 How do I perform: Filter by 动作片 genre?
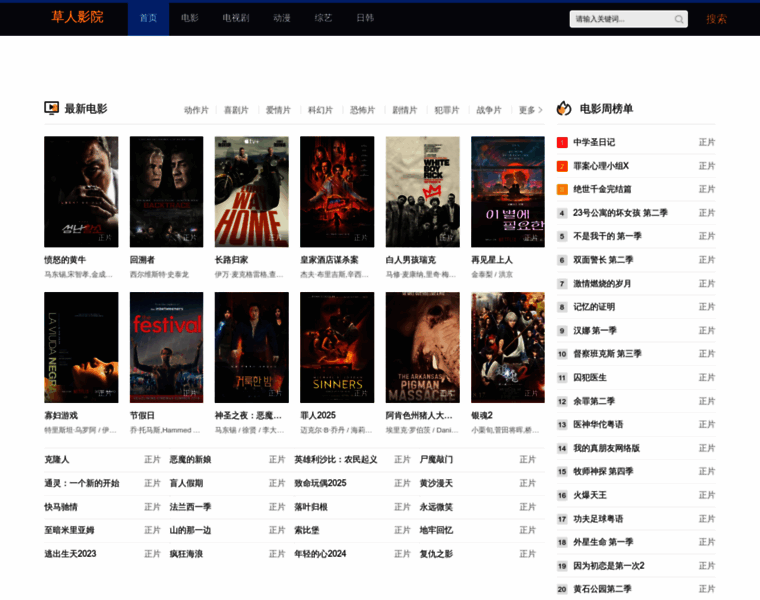tap(196, 110)
